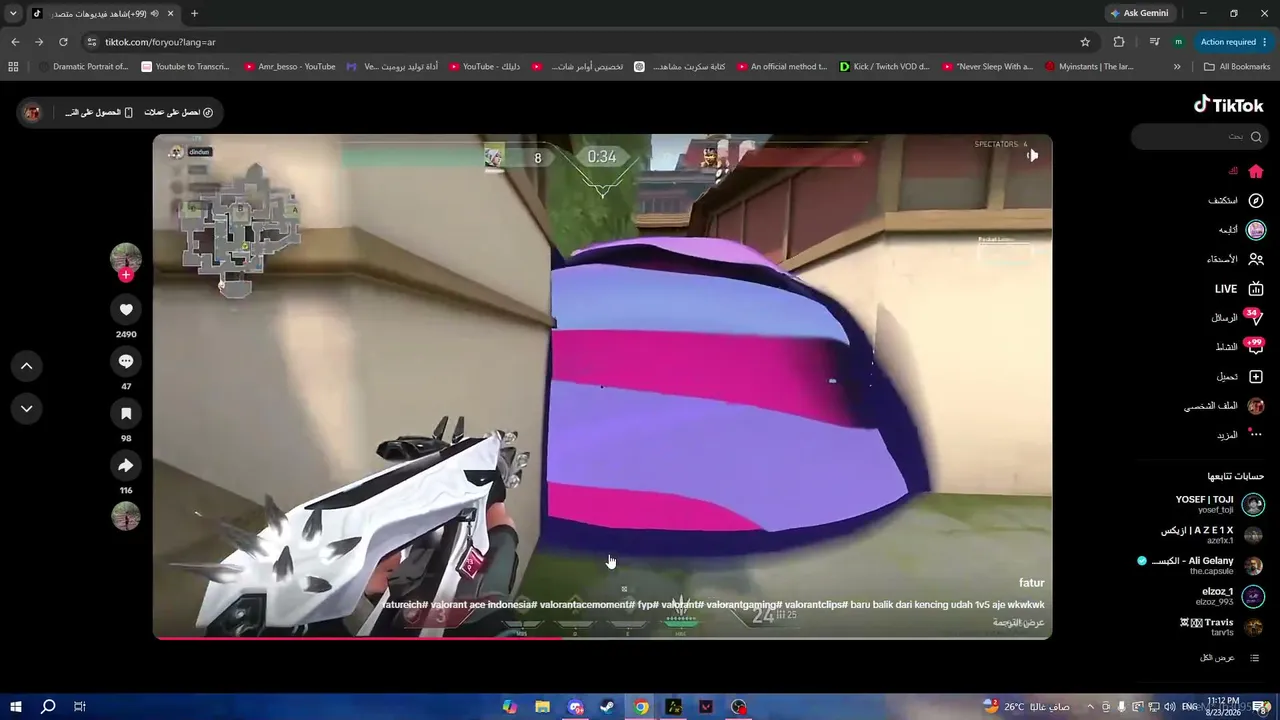The width and height of the screenshot is (1280, 720).
Task: Open the creator name fatur
Action: click(x=1031, y=583)
